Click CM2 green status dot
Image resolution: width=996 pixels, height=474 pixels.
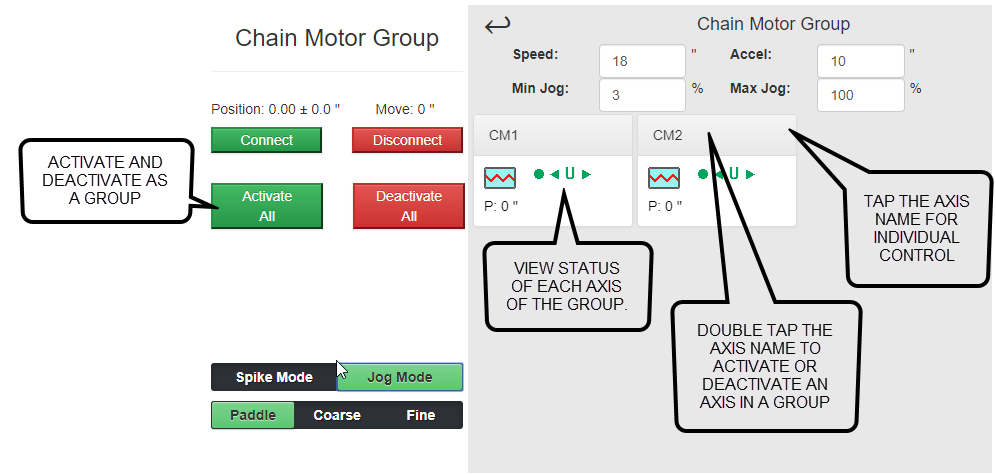click(x=703, y=174)
